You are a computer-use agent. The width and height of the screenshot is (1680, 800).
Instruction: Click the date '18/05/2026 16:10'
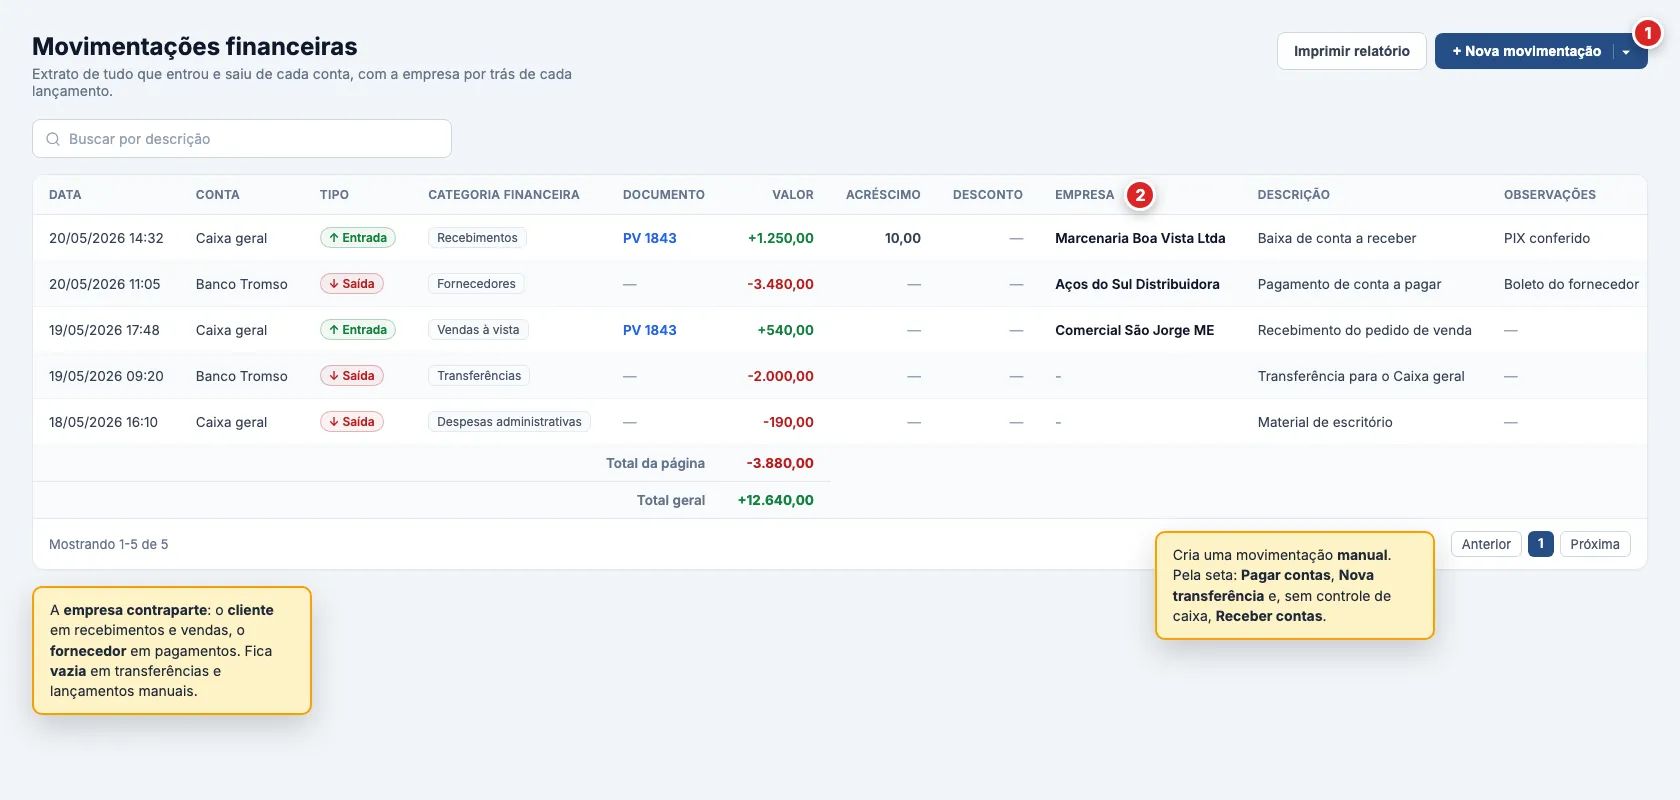coord(103,422)
